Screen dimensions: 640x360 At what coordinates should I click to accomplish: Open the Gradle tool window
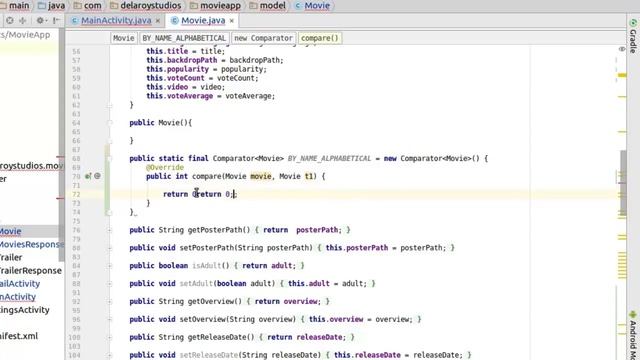click(x=633, y=36)
